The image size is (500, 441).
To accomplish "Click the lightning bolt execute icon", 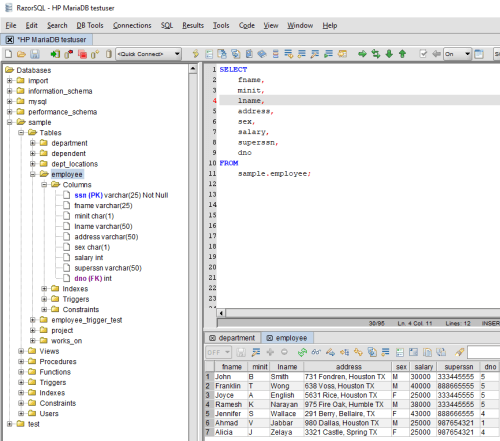I will (x=196, y=54).
